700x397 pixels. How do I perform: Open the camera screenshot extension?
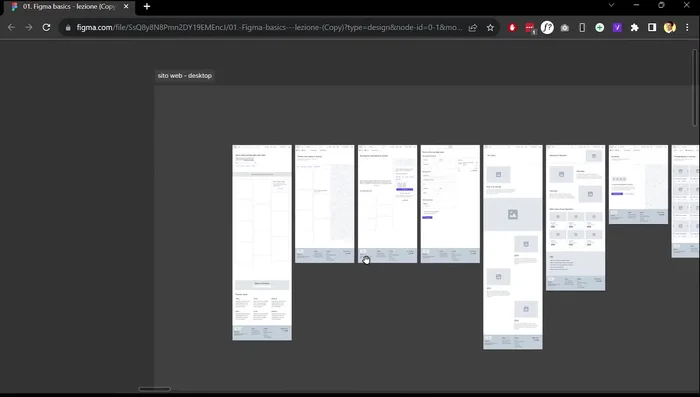(565, 28)
